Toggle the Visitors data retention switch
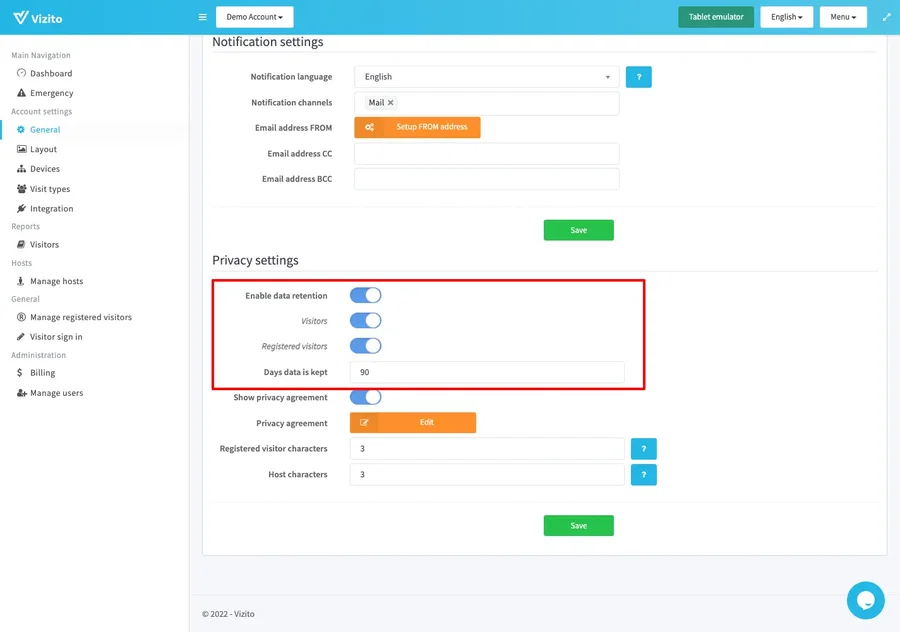 coord(365,321)
